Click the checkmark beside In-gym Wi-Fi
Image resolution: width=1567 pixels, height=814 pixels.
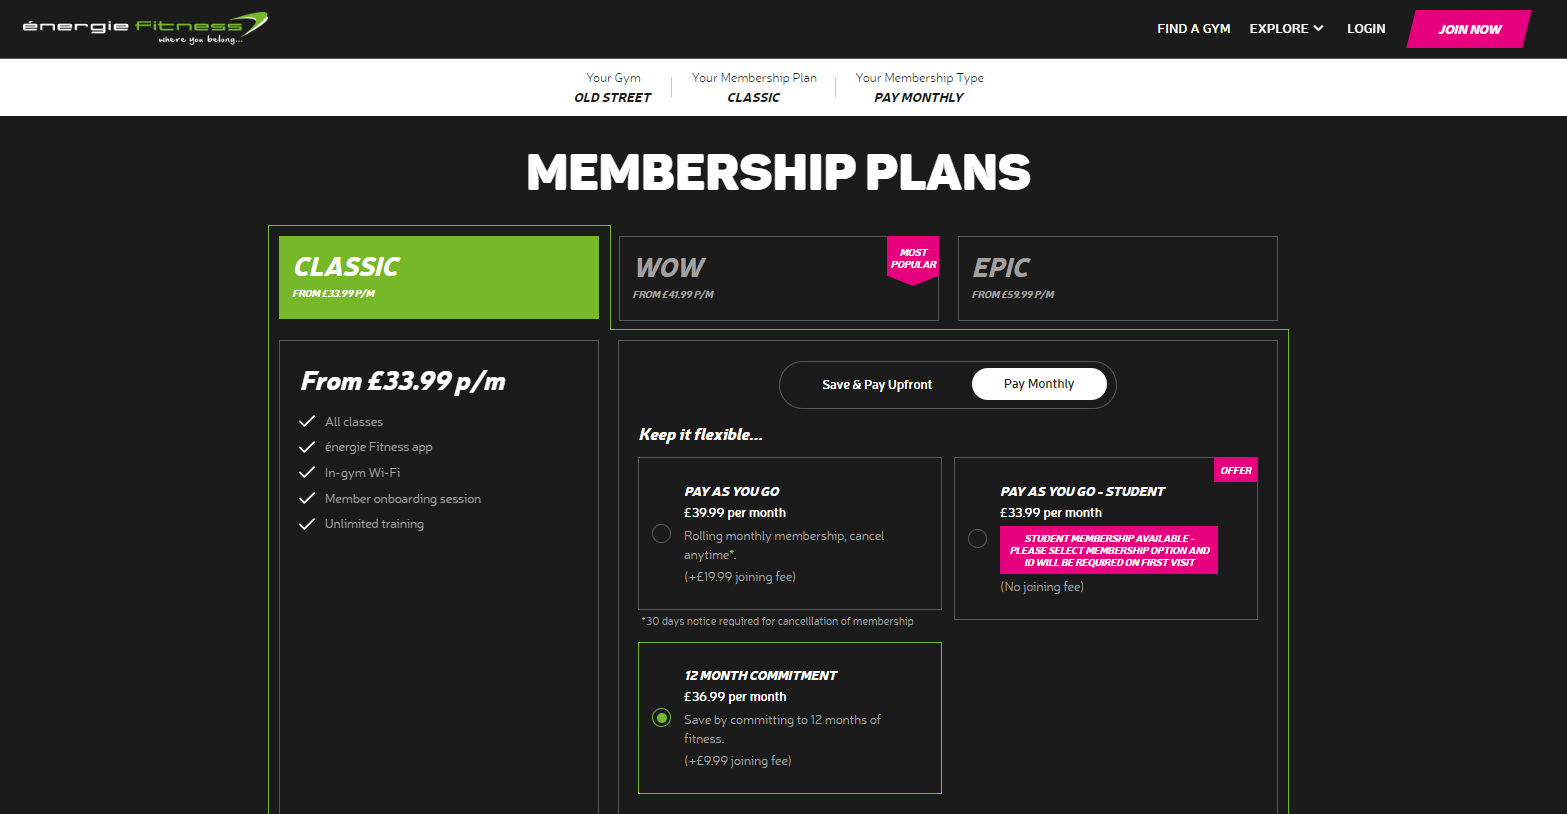pos(307,472)
